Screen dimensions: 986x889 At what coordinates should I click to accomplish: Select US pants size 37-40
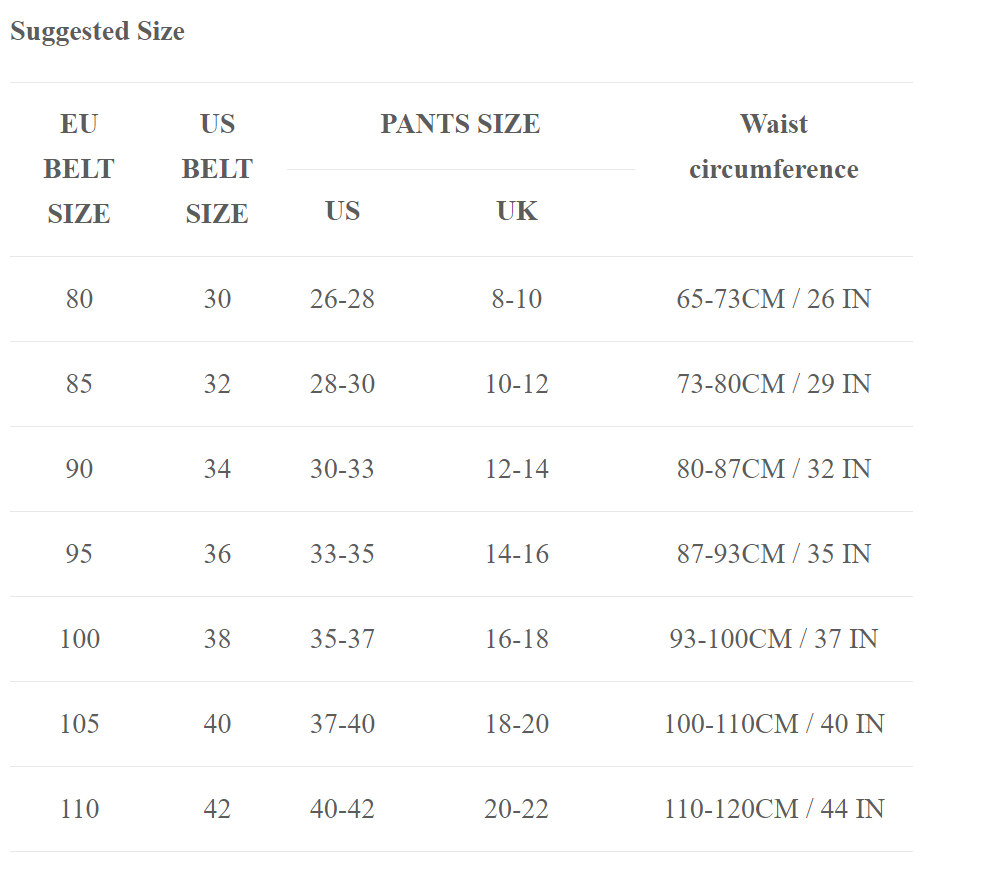(x=342, y=724)
